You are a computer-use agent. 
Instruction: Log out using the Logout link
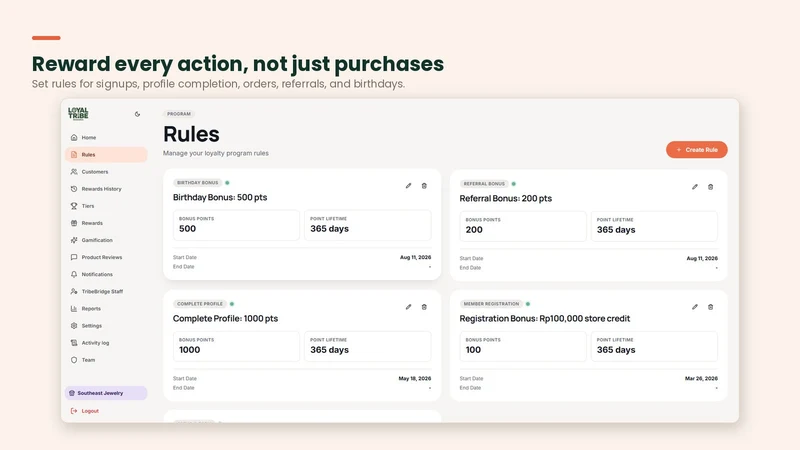90,411
